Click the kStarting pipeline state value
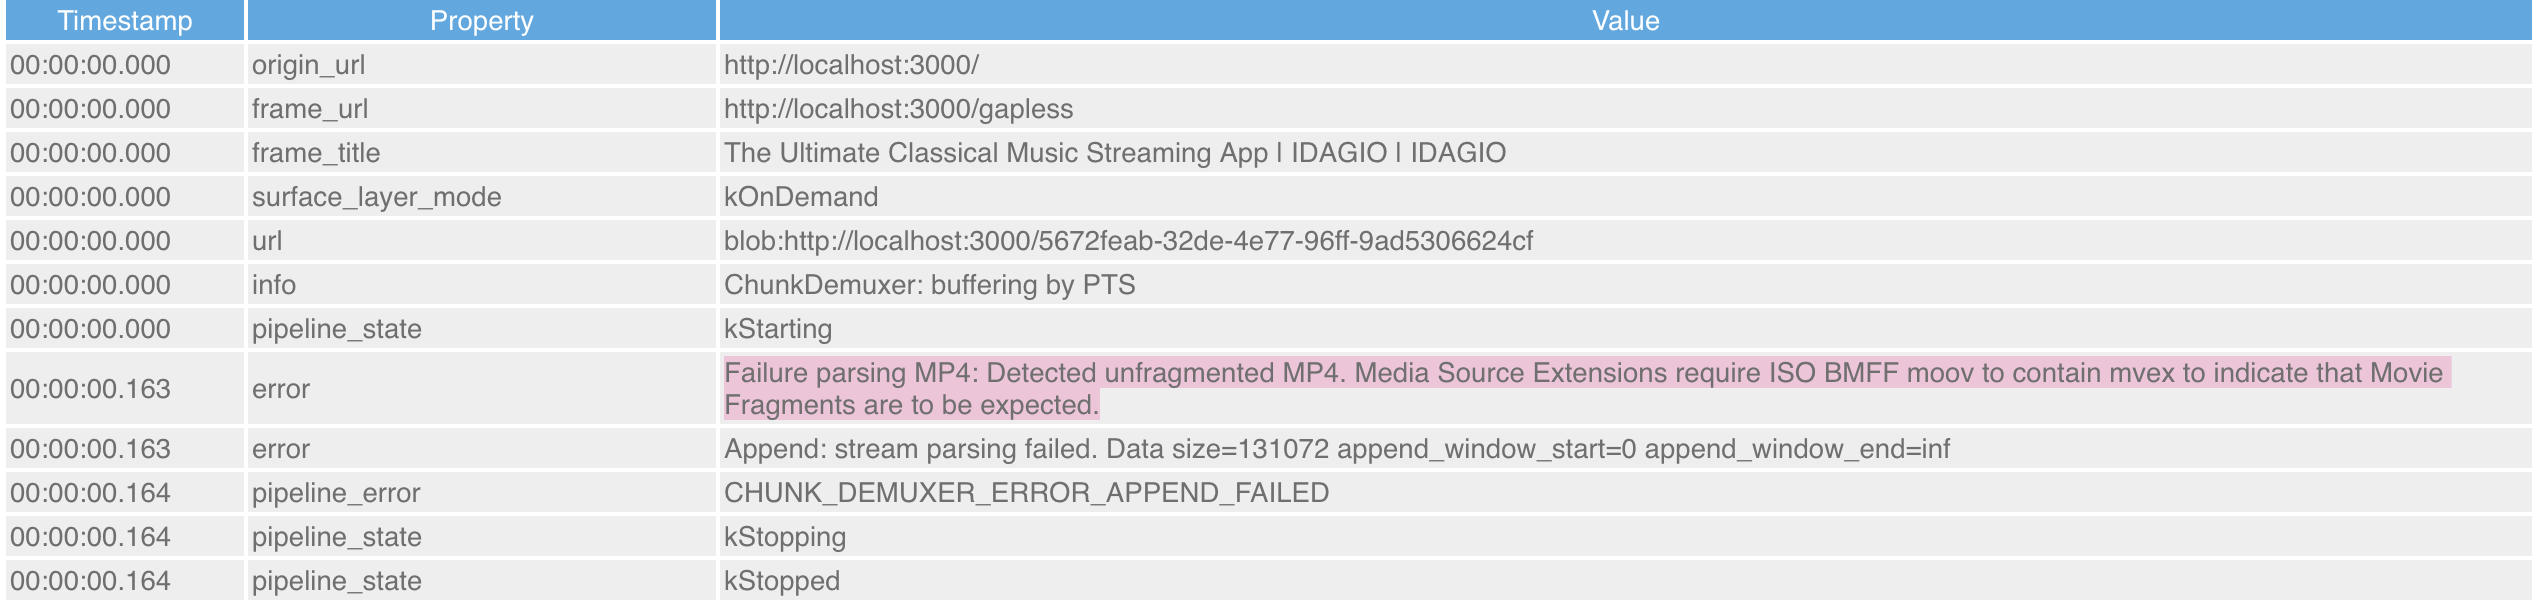Viewport: 2540px width, 608px height. coord(778,329)
